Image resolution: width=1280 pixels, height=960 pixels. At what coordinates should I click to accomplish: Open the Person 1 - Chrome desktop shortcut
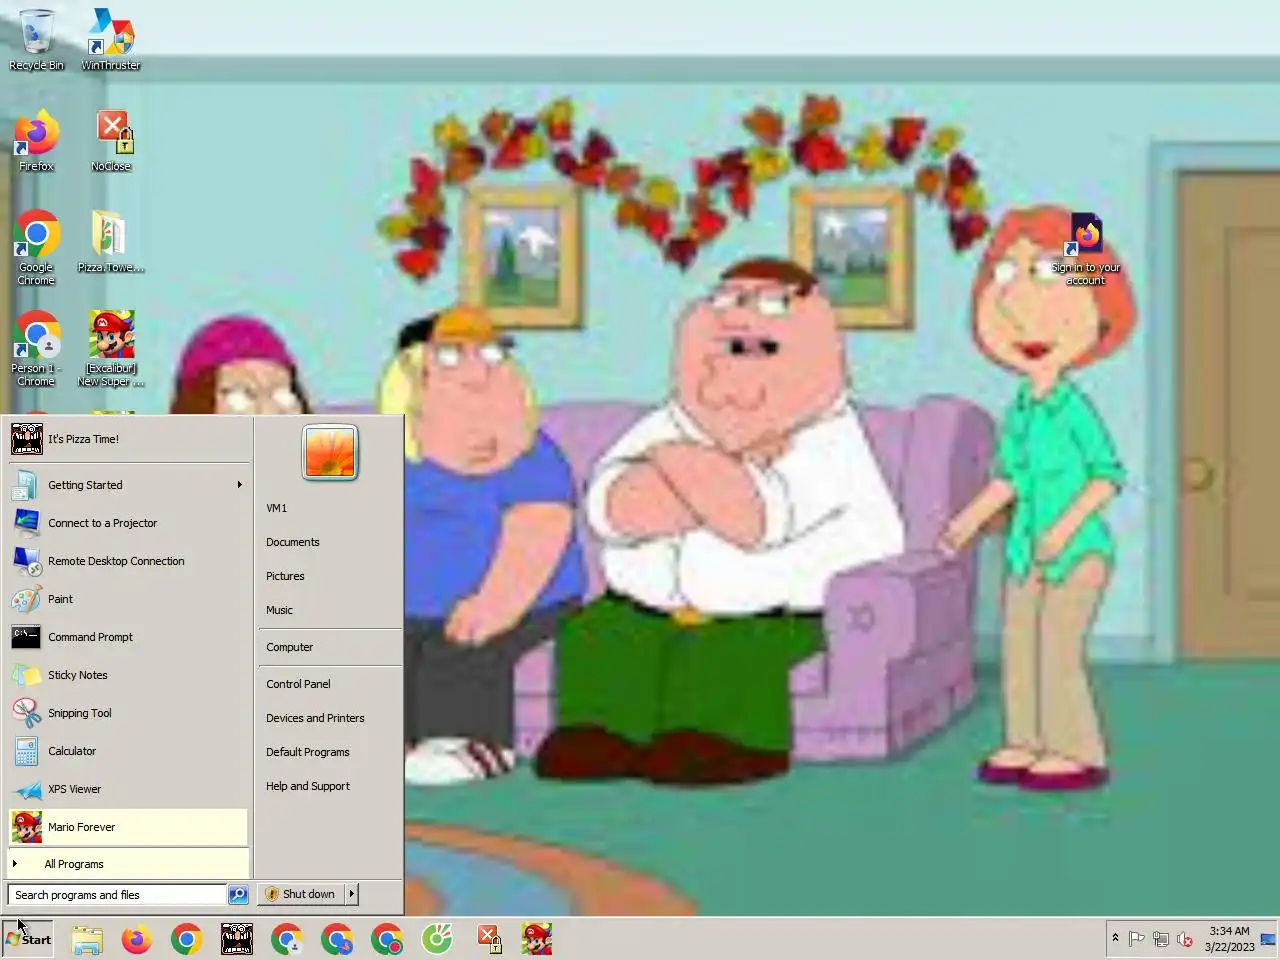36,349
